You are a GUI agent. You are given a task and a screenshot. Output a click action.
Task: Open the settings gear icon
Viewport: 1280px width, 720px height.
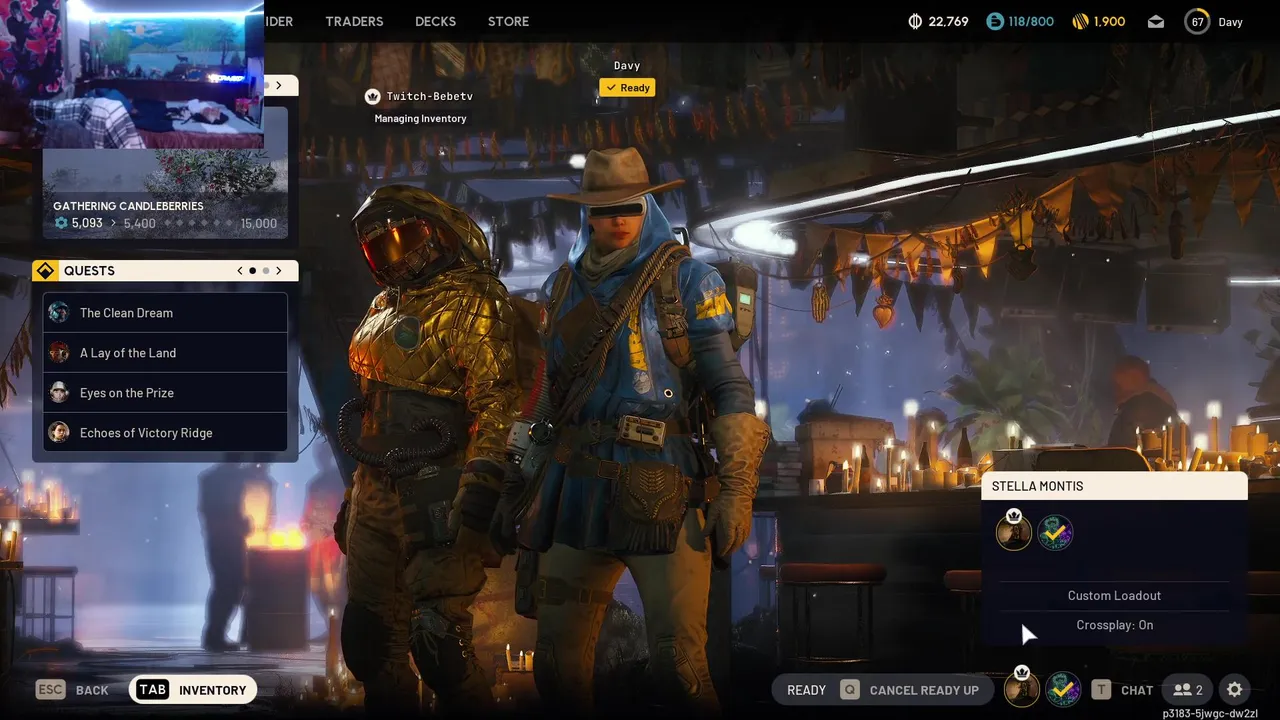coord(1235,690)
